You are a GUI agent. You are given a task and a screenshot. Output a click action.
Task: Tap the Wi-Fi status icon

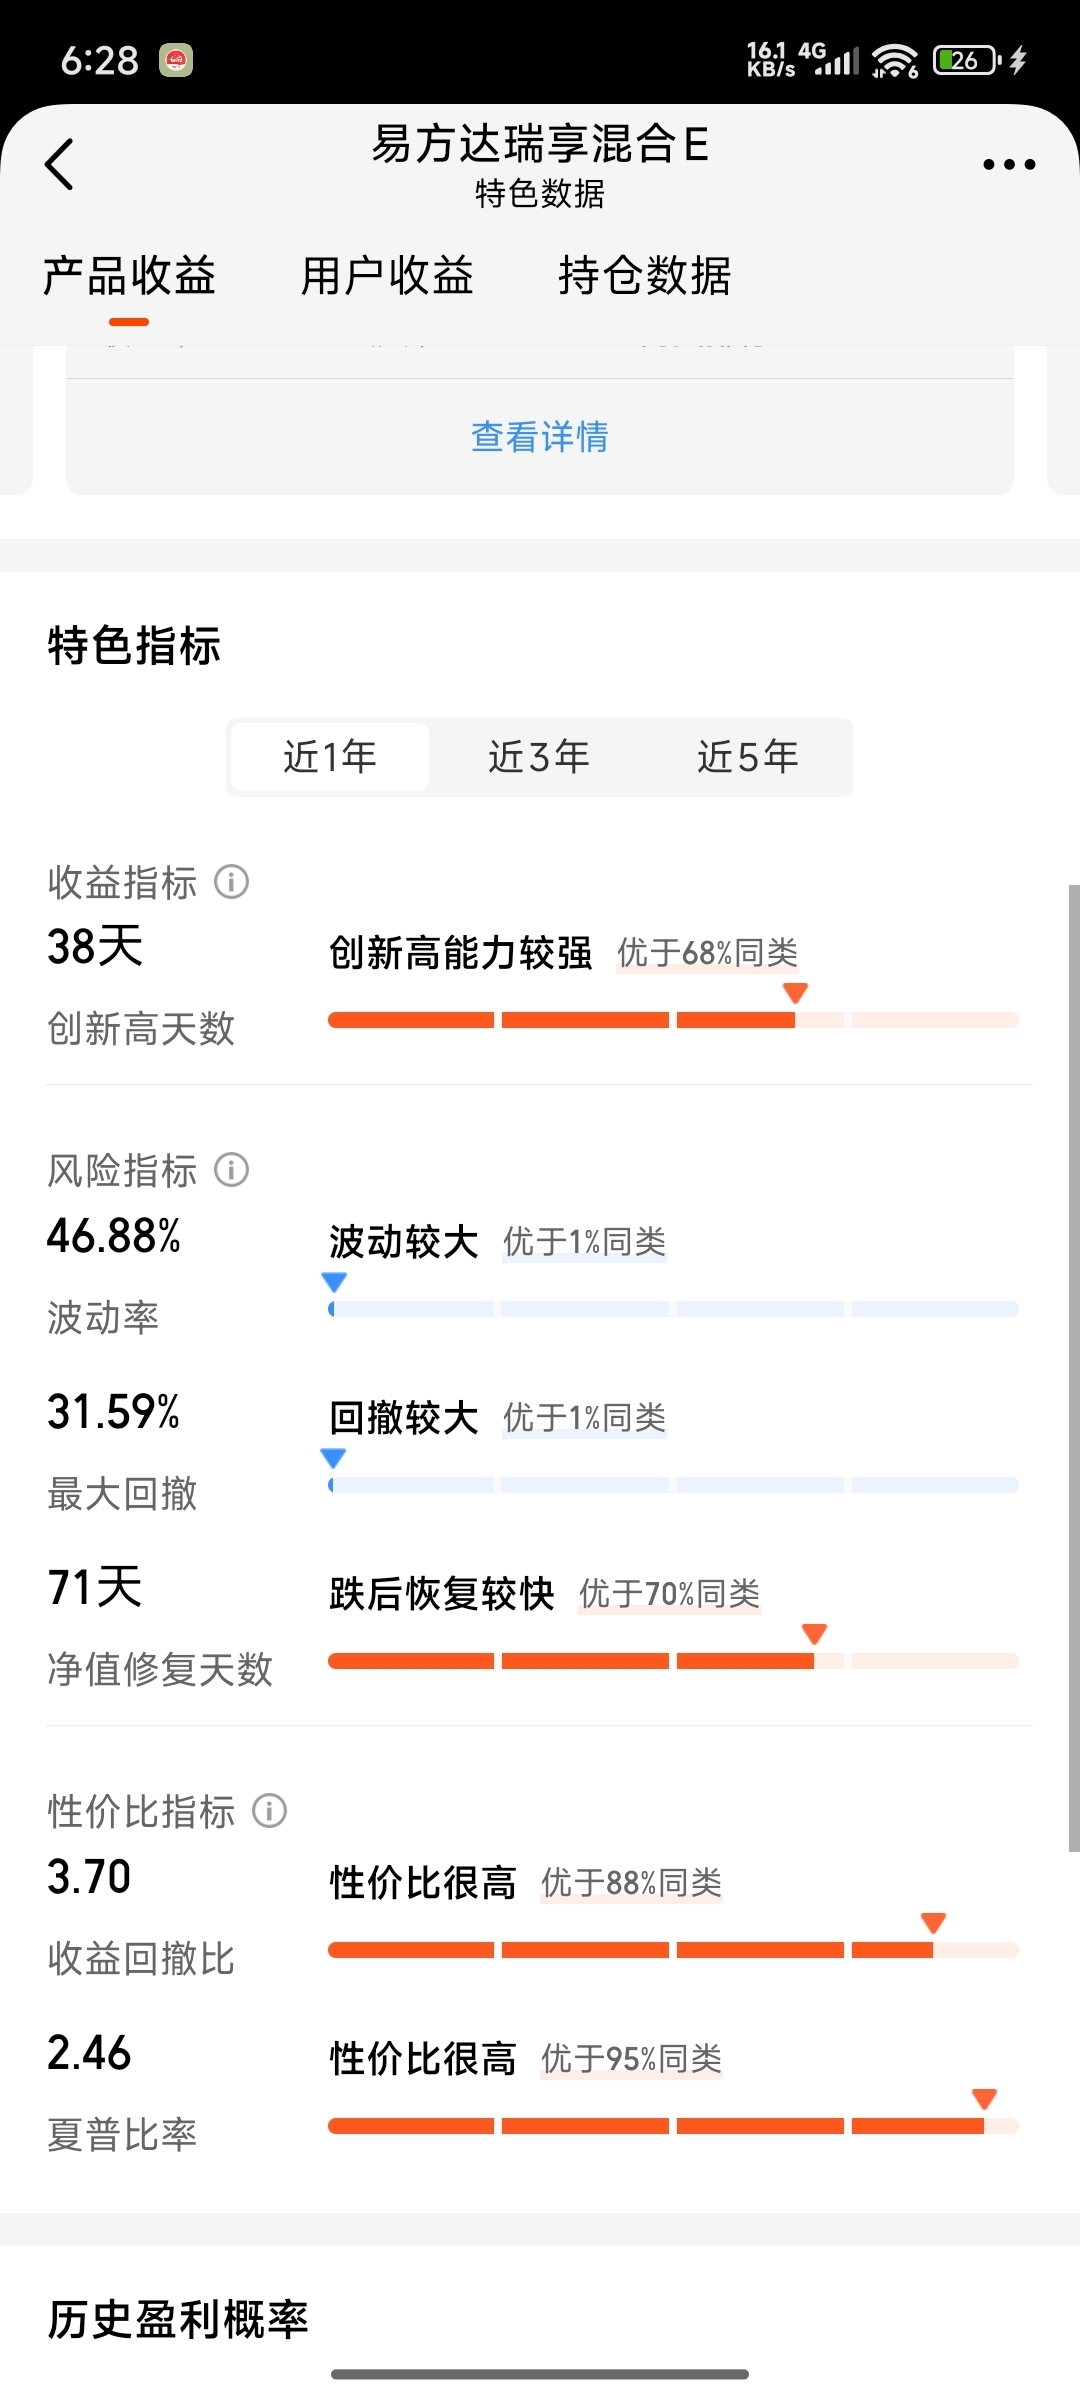[x=894, y=60]
